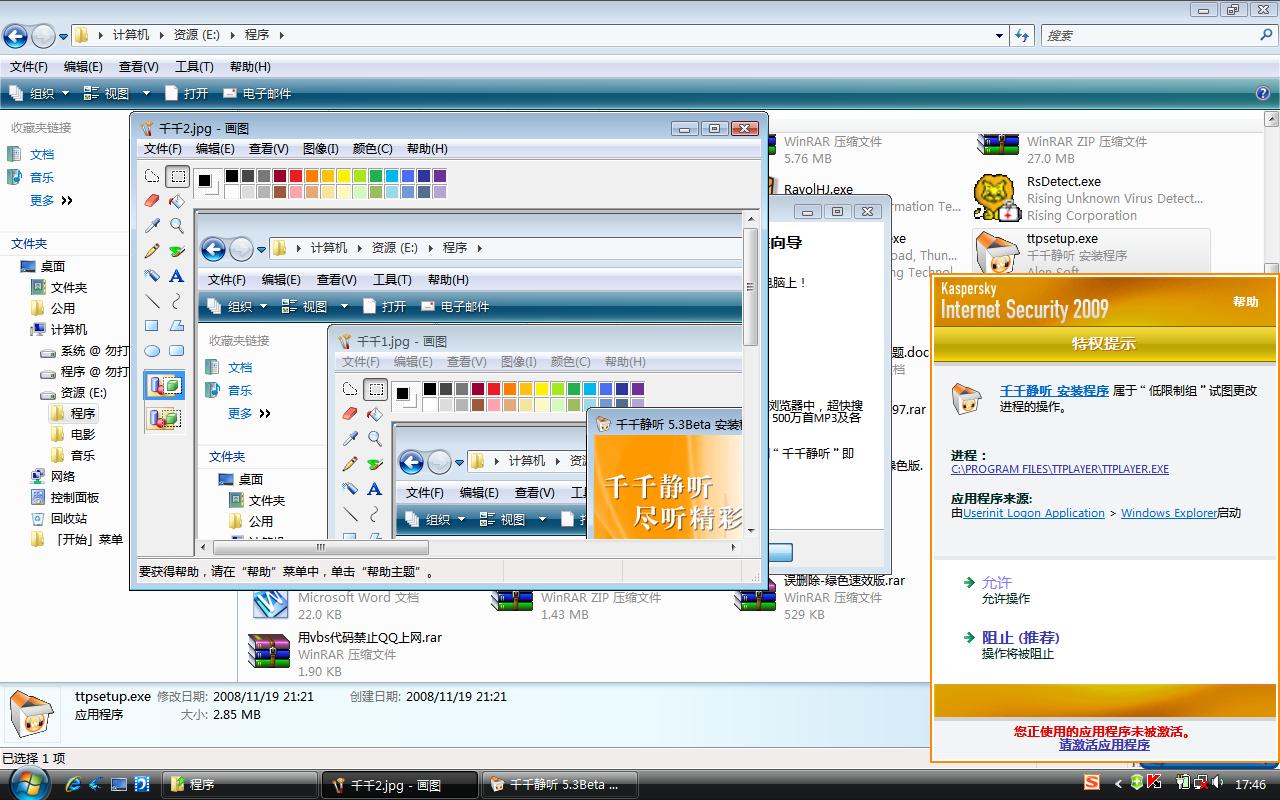The width and height of the screenshot is (1280, 800).
Task: Select 电影 folder in the Explorer folder tree
Action: click(x=83, y=434)
